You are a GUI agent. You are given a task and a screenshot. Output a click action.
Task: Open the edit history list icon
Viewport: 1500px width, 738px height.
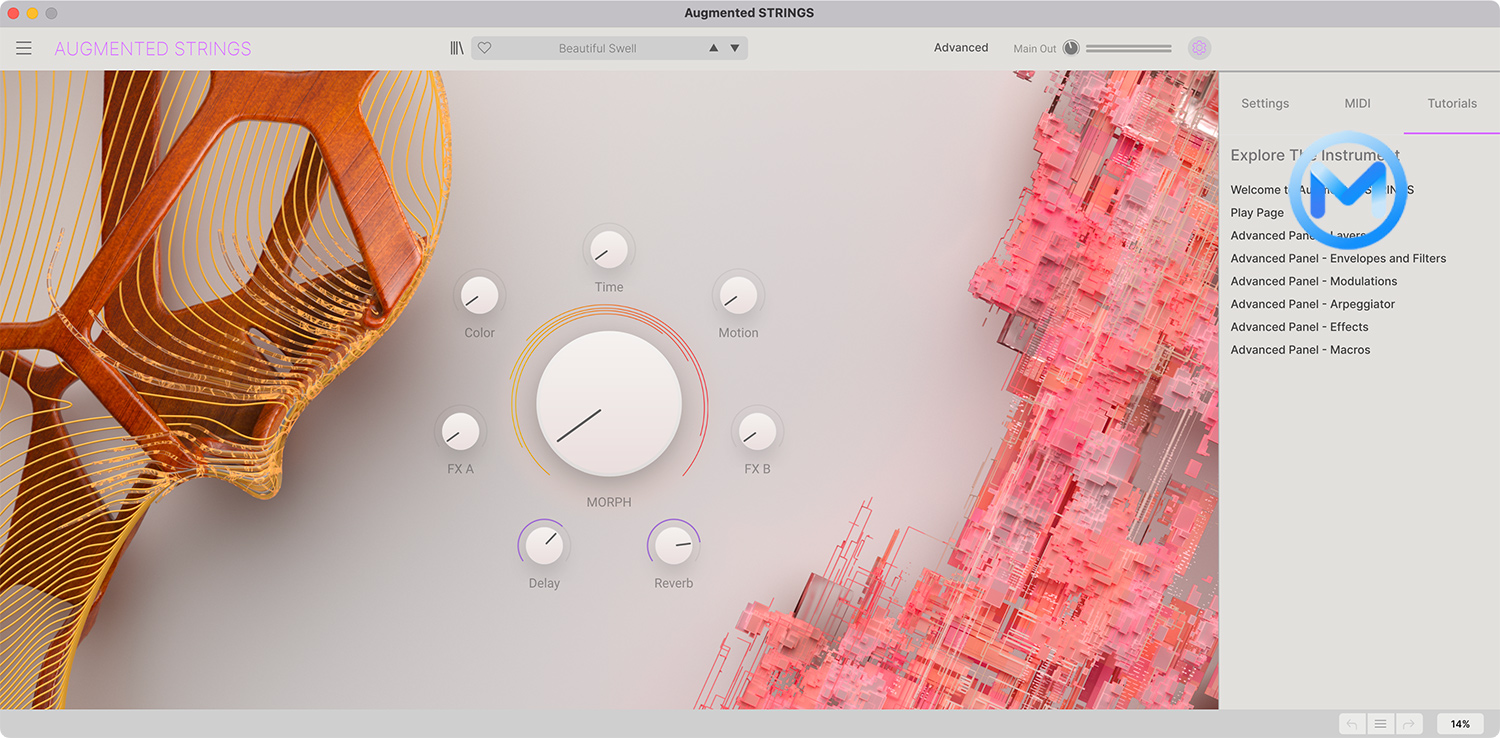point(1381,724)
